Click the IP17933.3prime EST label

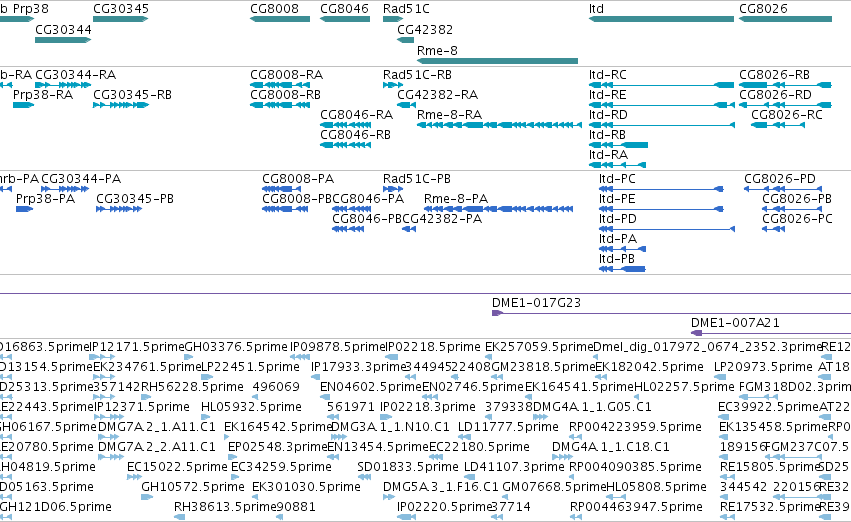(x=359, y=367)
